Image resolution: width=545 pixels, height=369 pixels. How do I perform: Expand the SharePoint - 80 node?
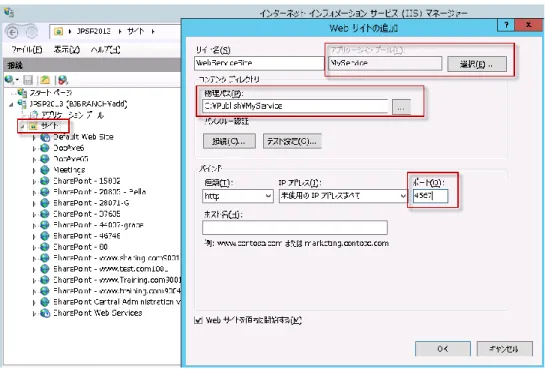34,248
